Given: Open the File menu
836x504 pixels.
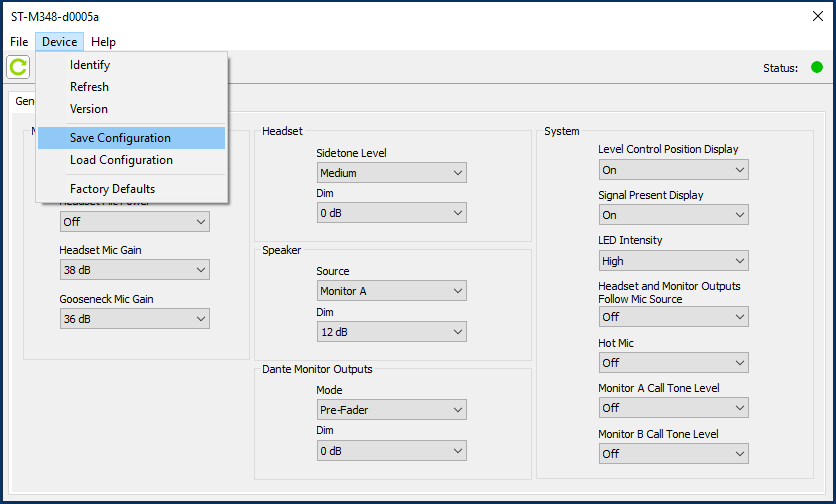Looking at the screenshot, I should pyautogui.click(x=19, y=42).
